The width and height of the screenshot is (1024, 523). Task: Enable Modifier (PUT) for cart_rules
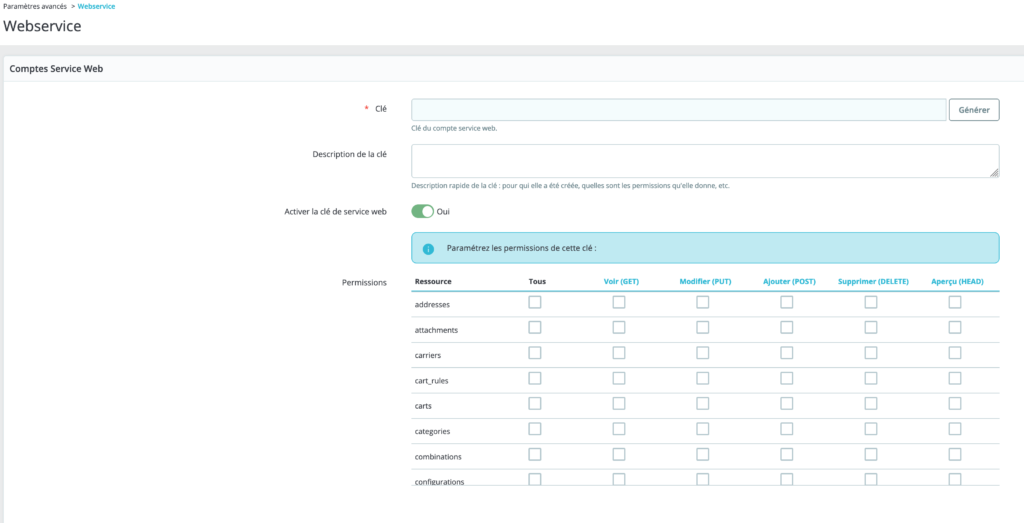click(x=703, y=378)
